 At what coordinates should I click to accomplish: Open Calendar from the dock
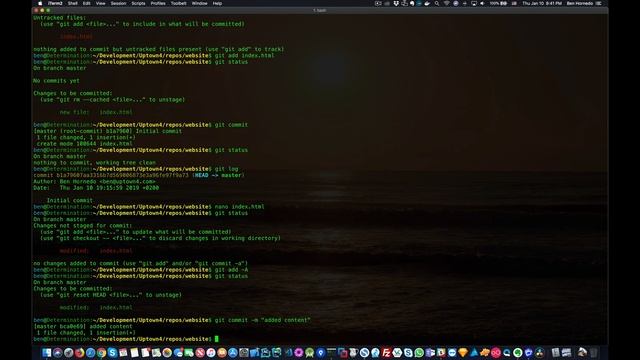tap(123, 353)
